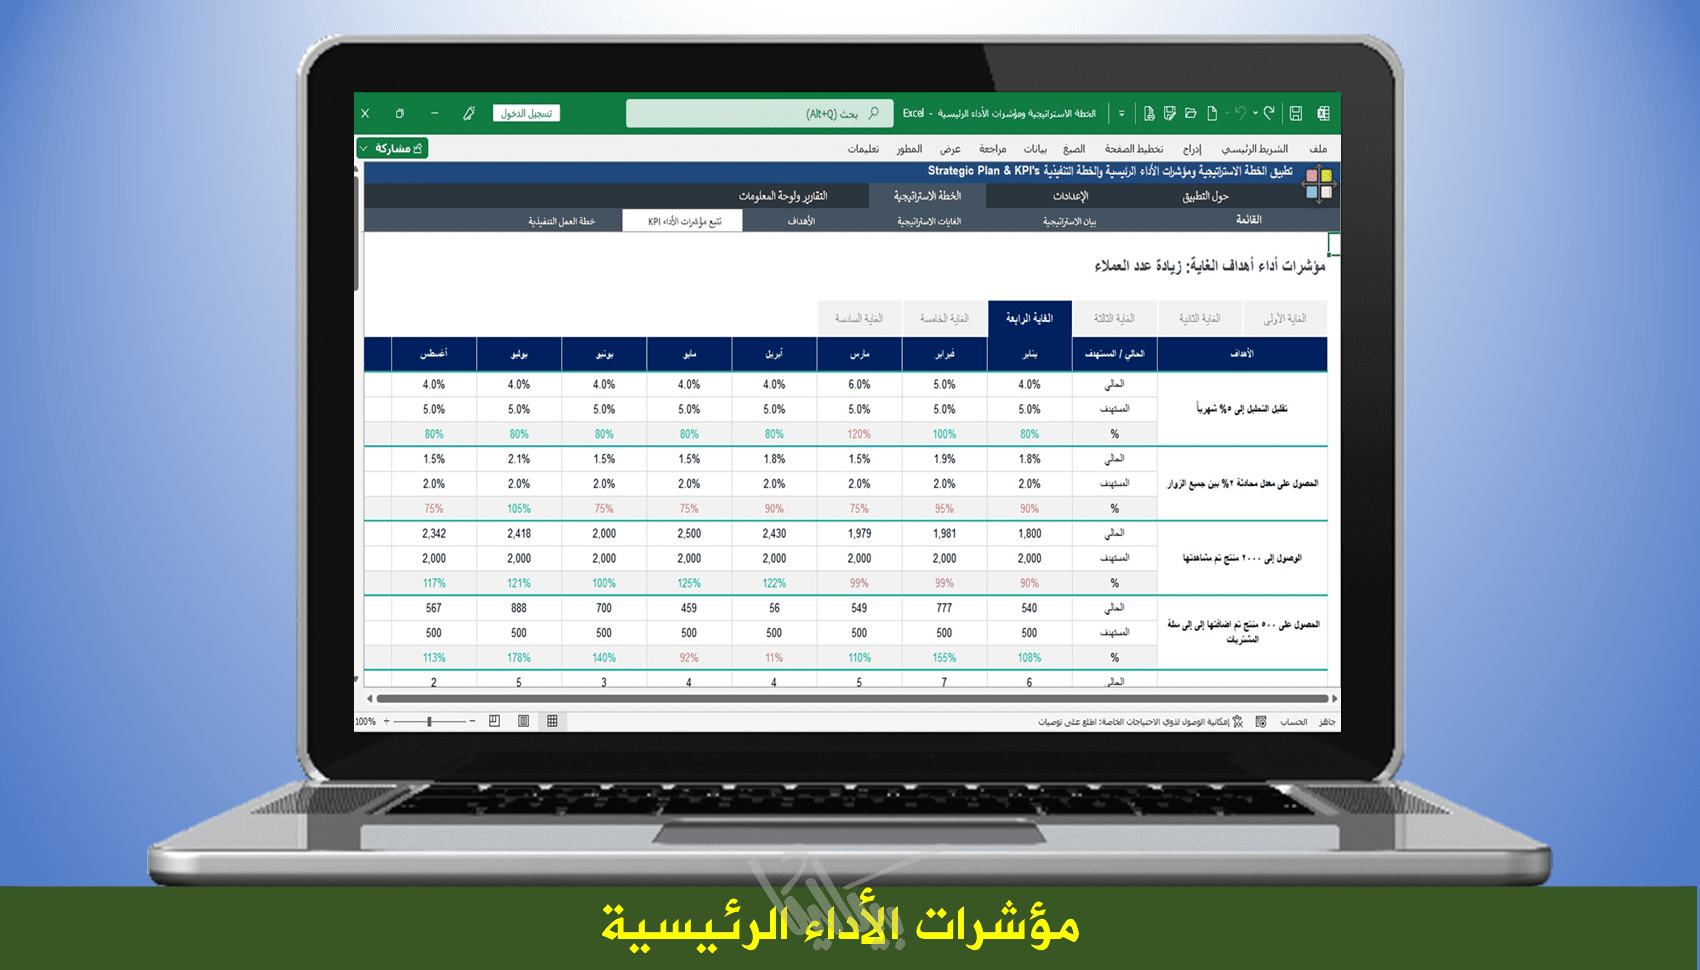Switch to Page Layout view icon
This screenshot has height=970, width=1700.
pyautogui.click(x=523, y=721)
